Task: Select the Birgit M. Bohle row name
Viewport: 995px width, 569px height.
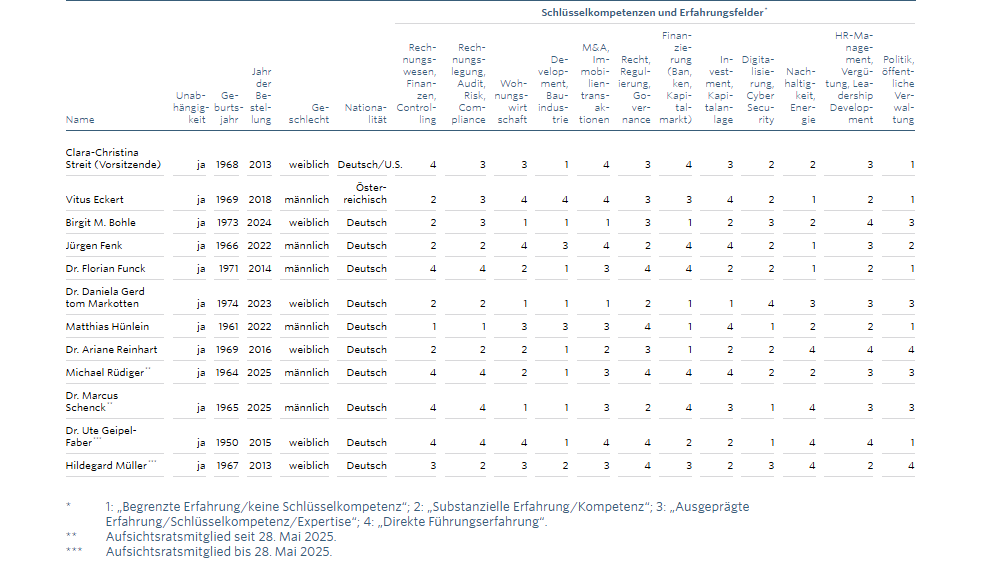Action: (100, 223)
